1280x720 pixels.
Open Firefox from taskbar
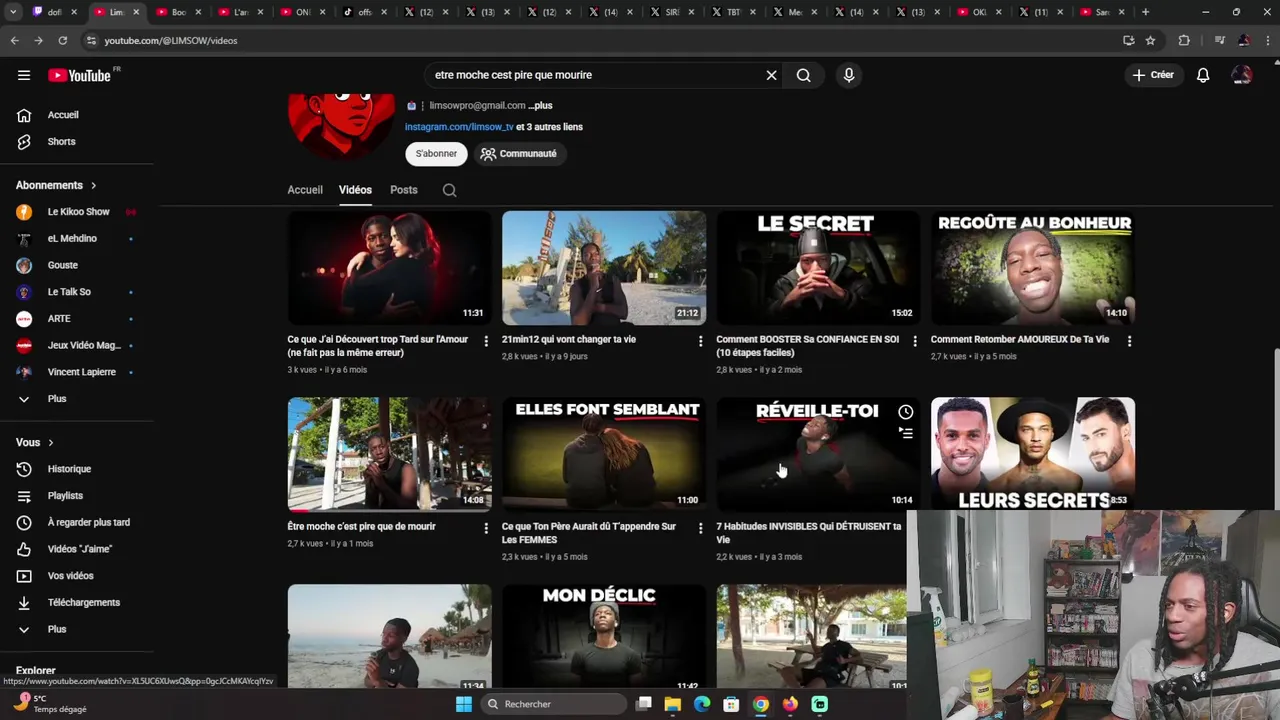790,704
